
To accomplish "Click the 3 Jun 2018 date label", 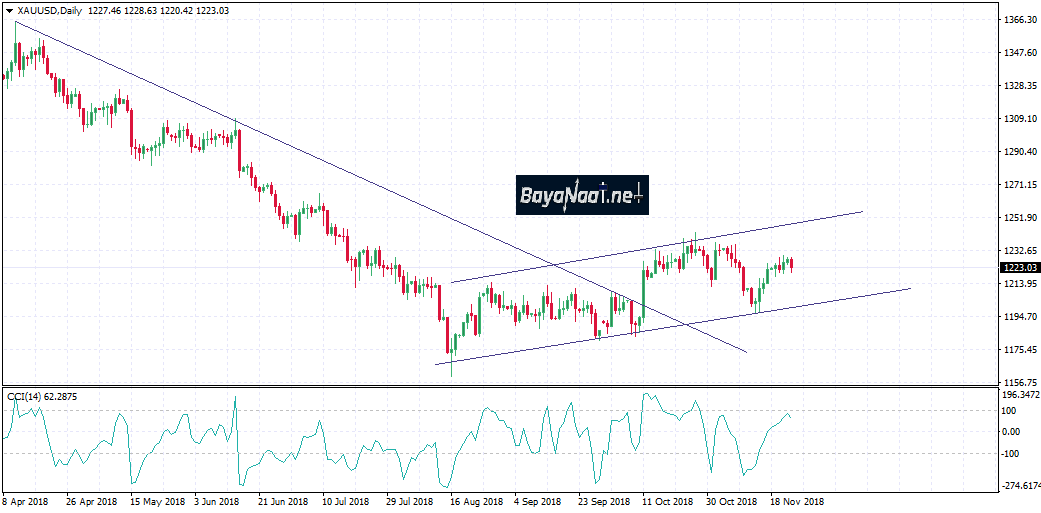I will point(217,501).
